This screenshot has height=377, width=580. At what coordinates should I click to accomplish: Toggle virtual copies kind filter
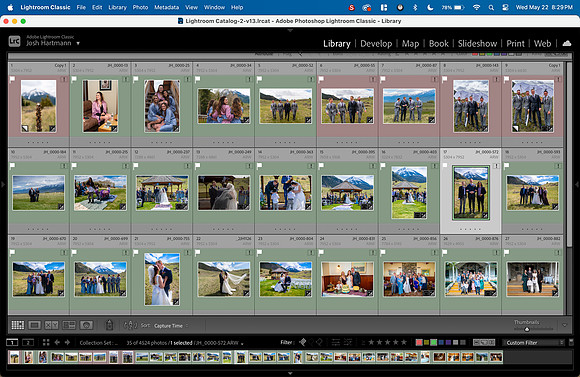(484, 343)
